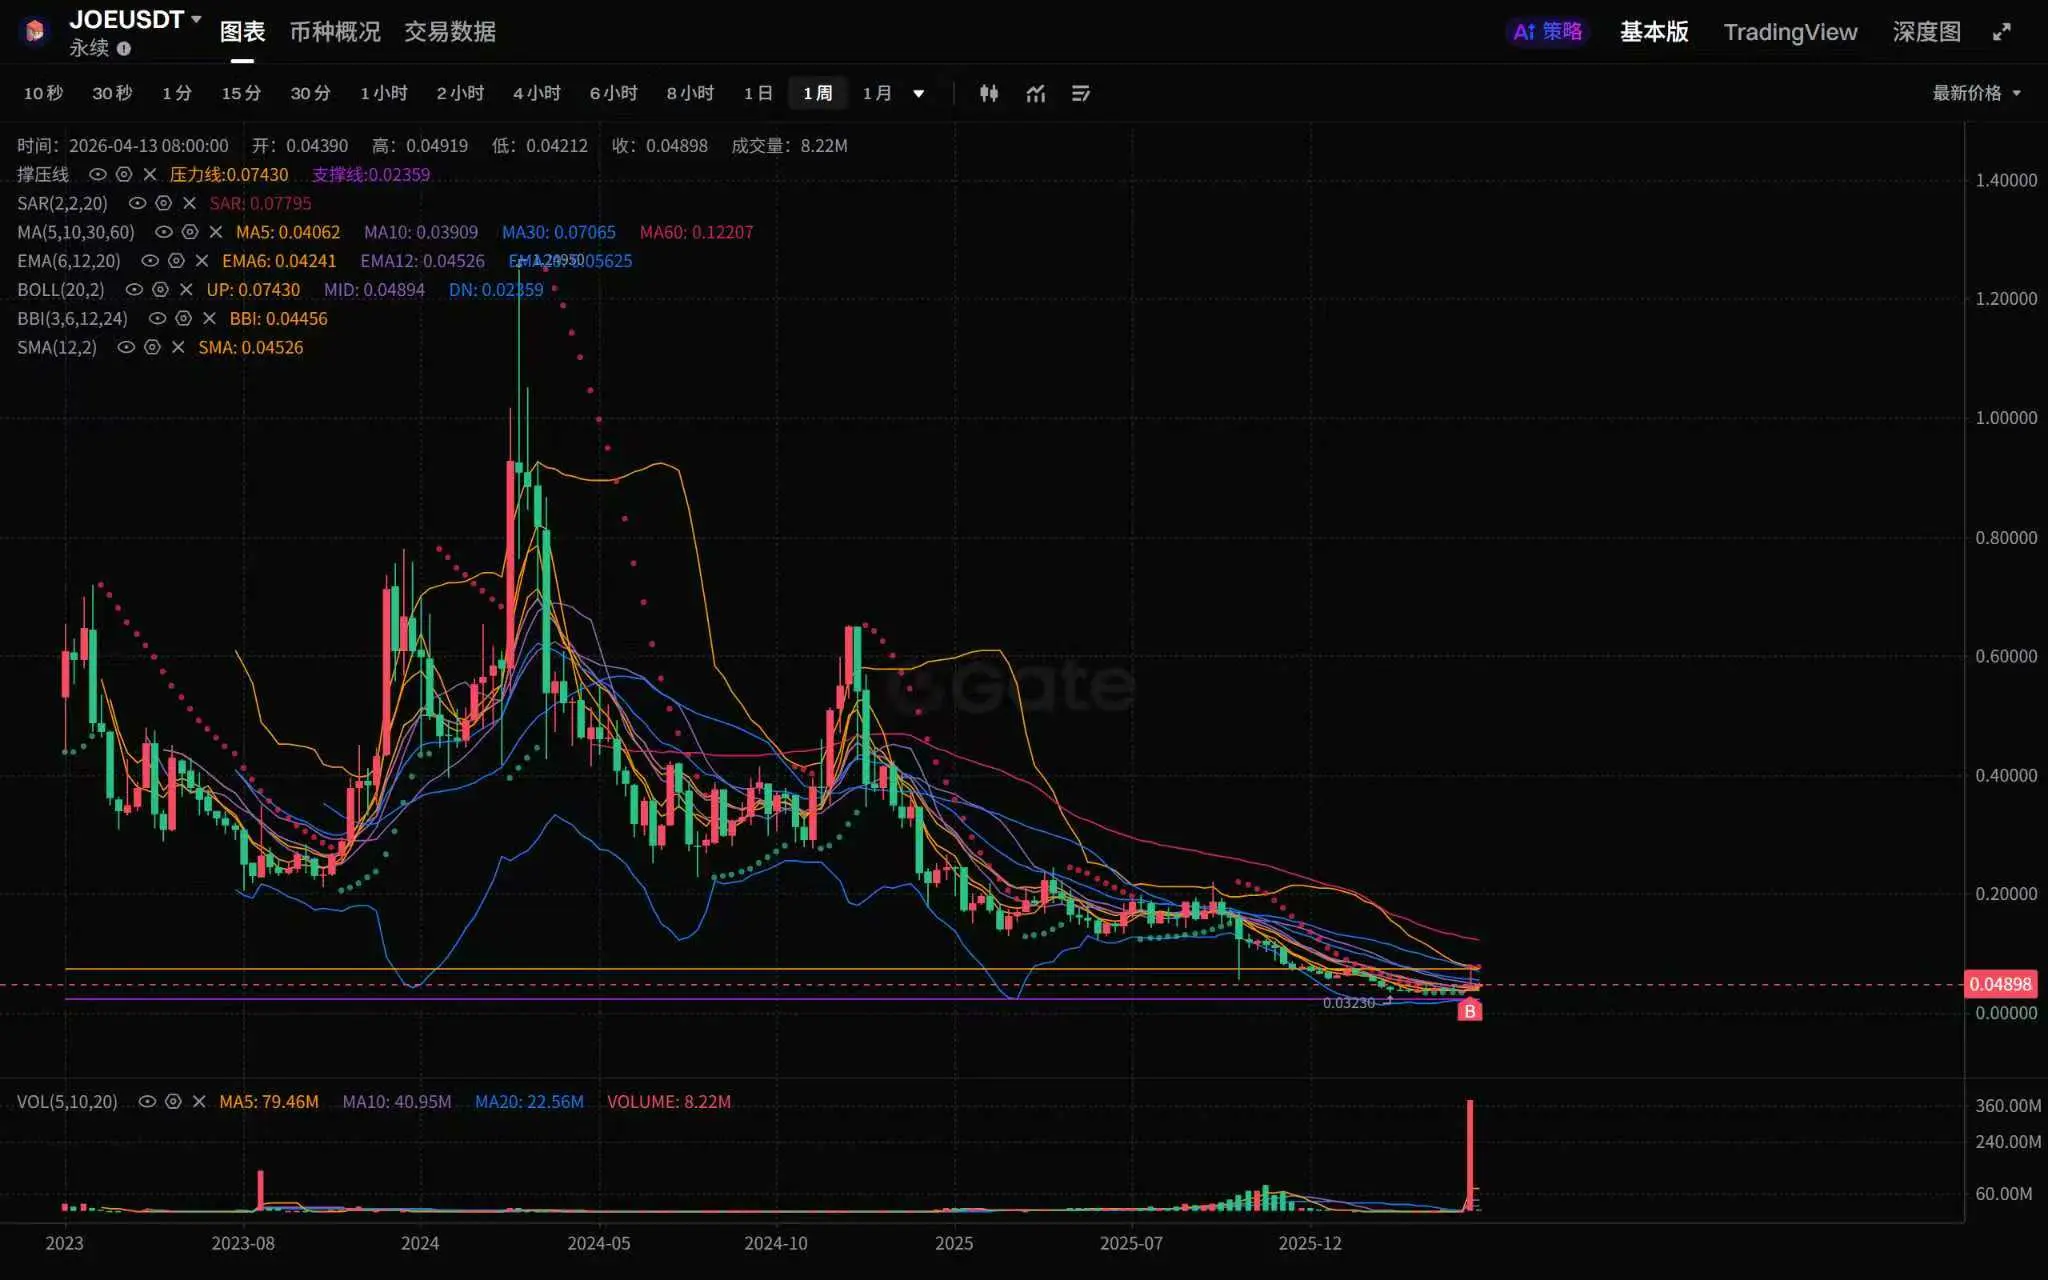
Task: Open the 交易数据 tab
Action: pos(449,32)
